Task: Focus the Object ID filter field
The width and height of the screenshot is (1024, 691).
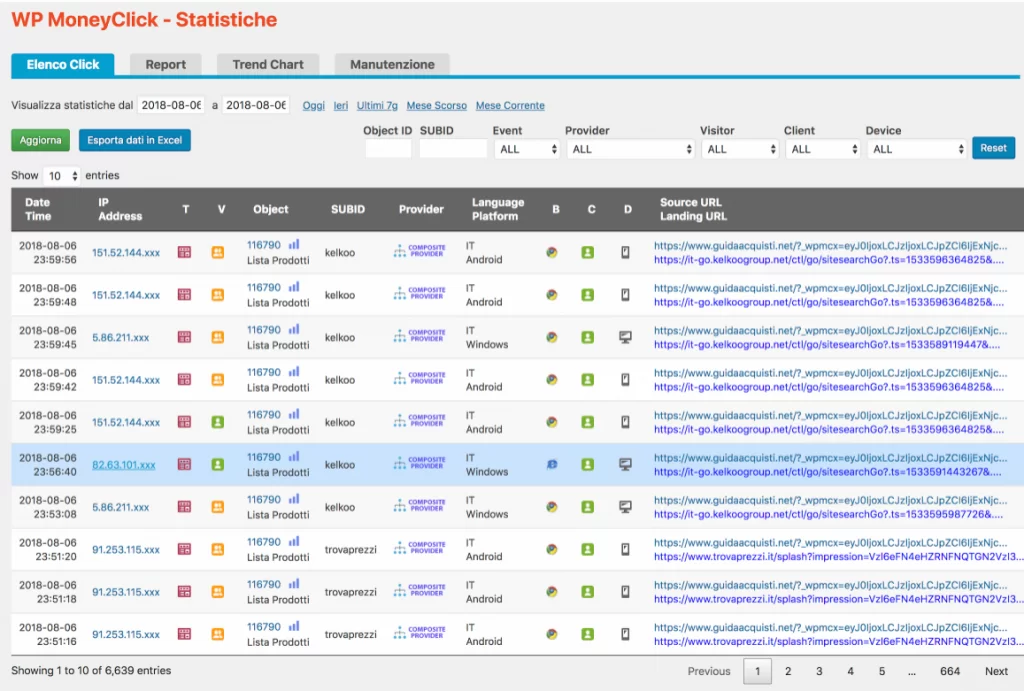Action: click(388, 149)
